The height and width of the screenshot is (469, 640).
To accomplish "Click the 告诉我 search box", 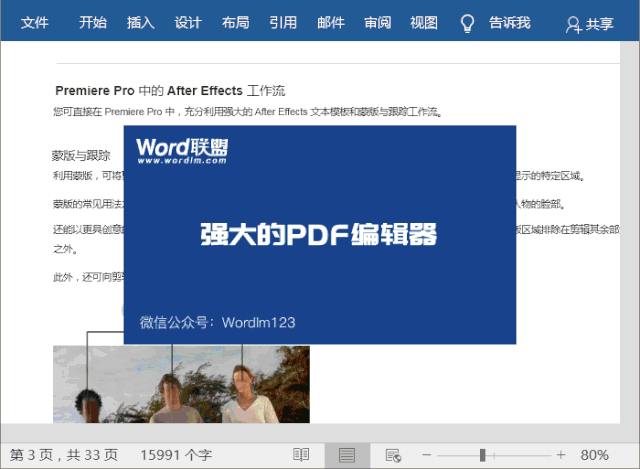I will click(x=509, y=23).
